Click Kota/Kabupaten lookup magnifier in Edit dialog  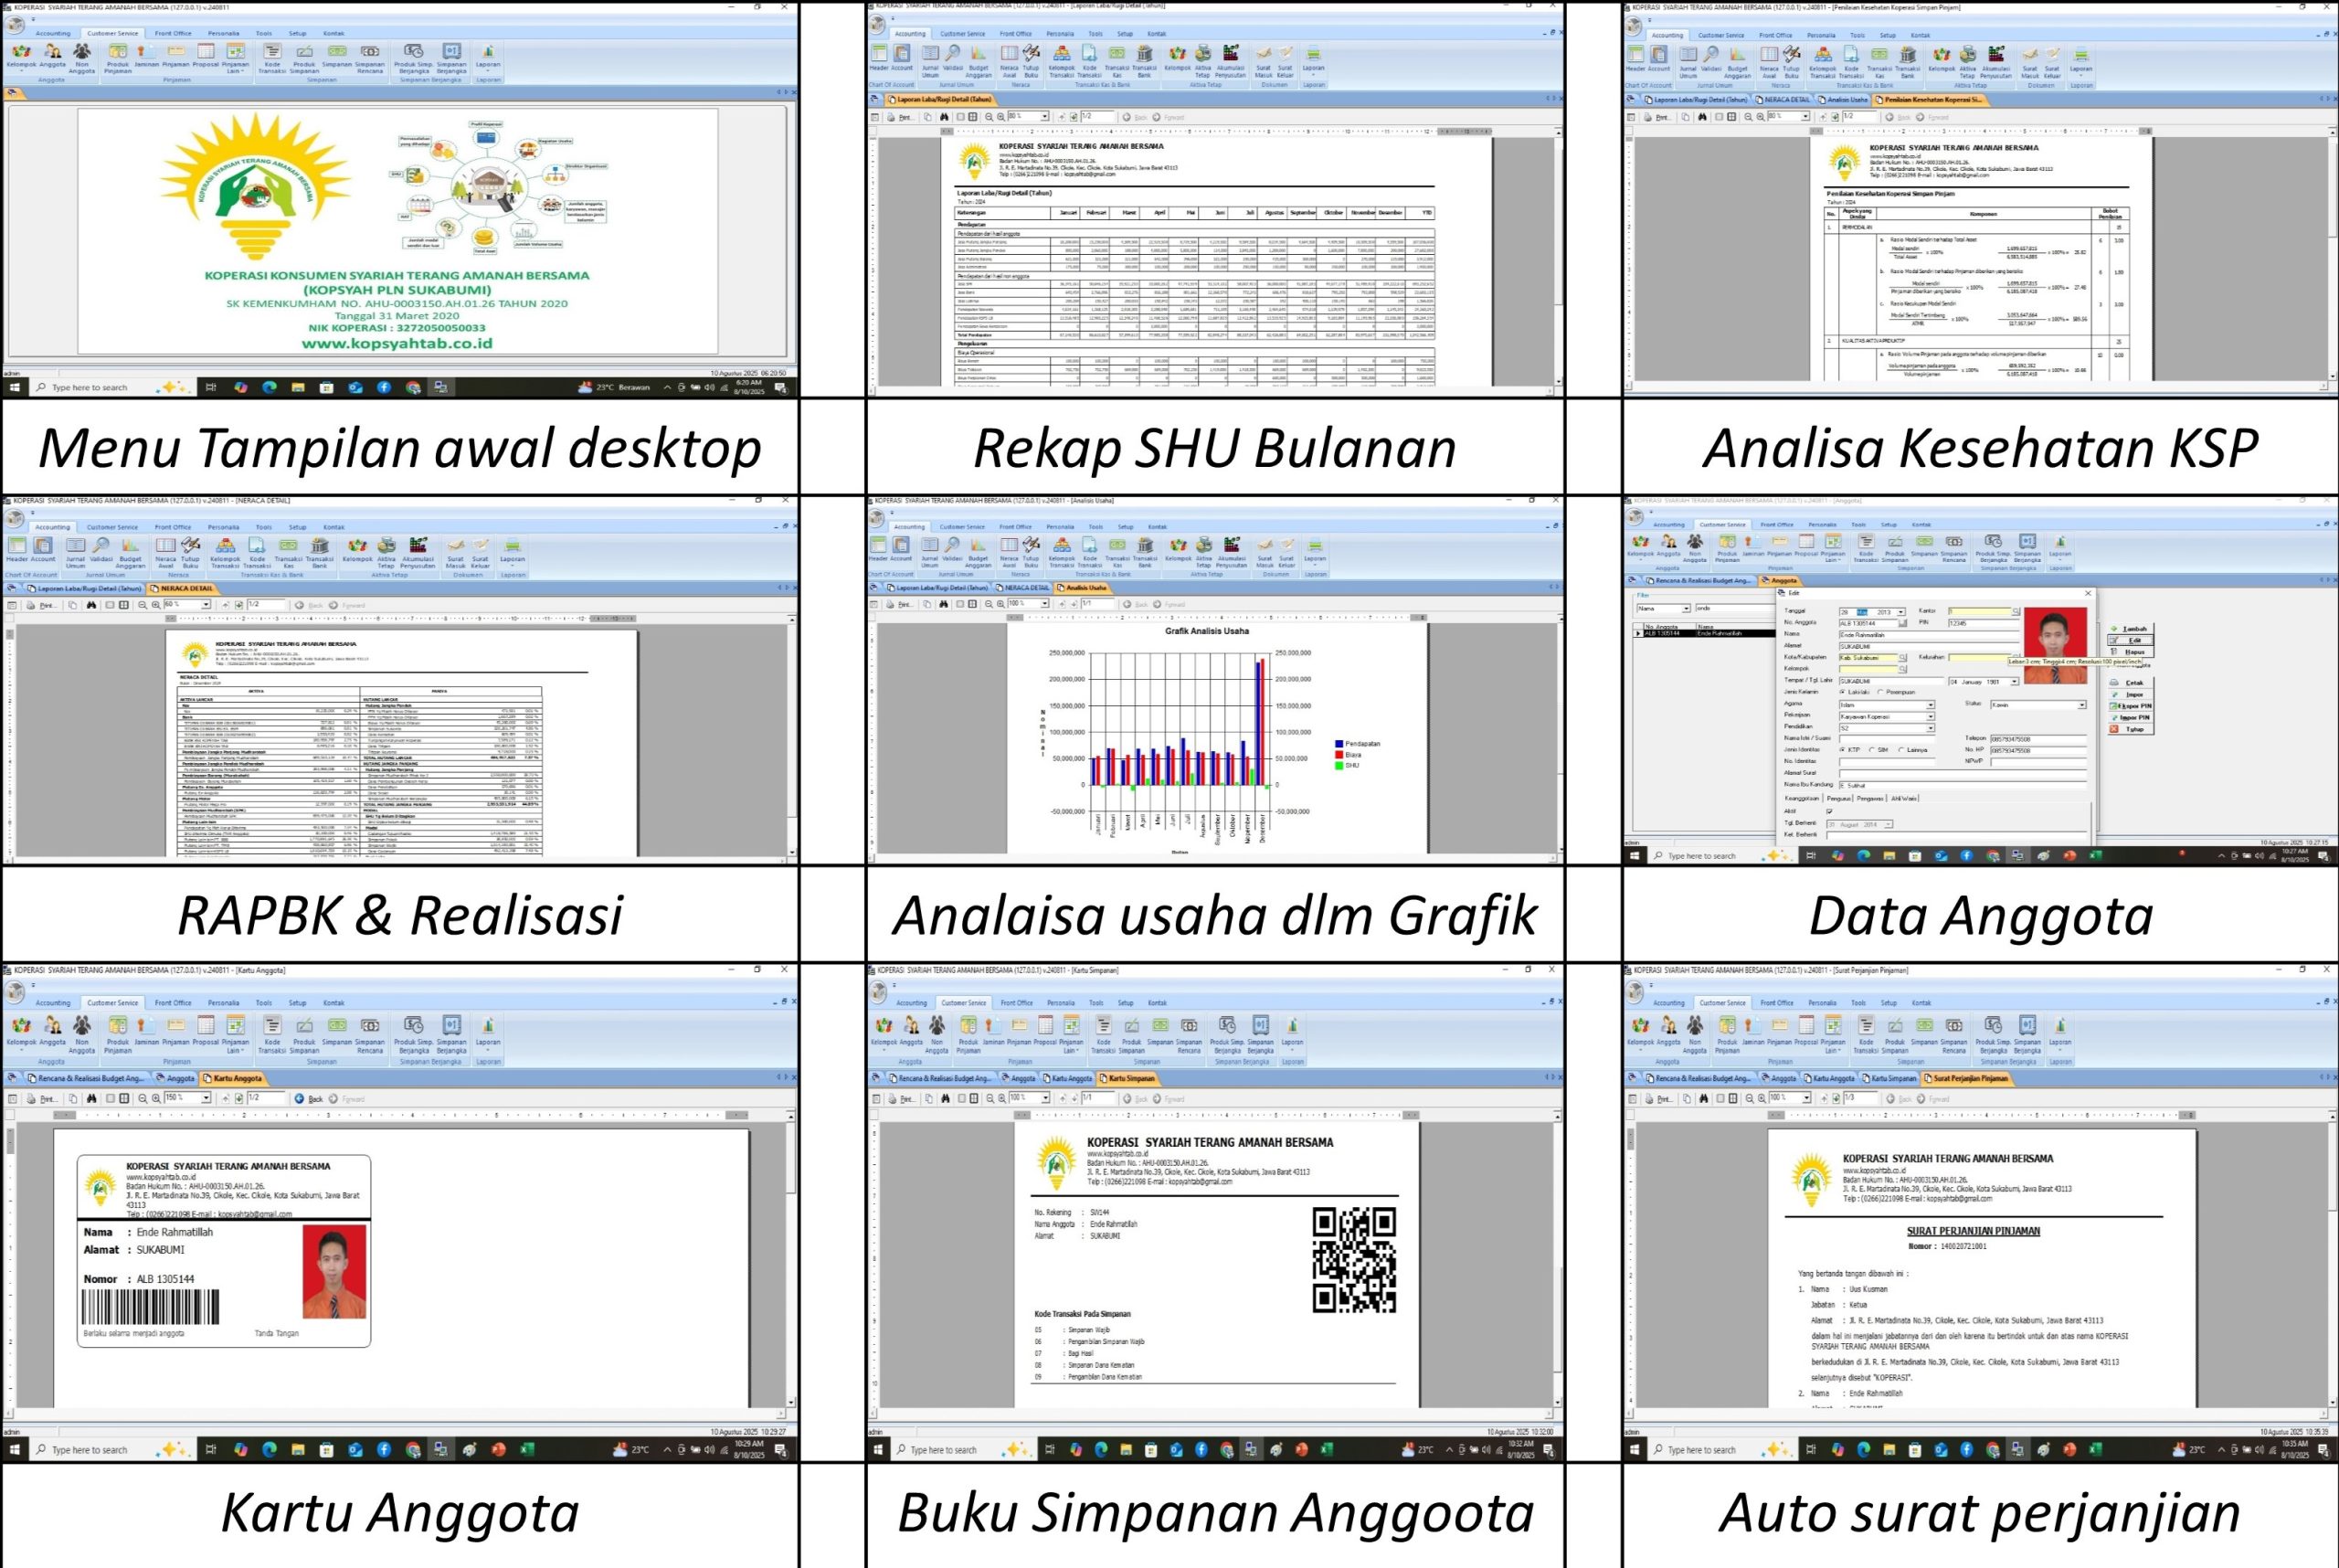click(1903, 658)
